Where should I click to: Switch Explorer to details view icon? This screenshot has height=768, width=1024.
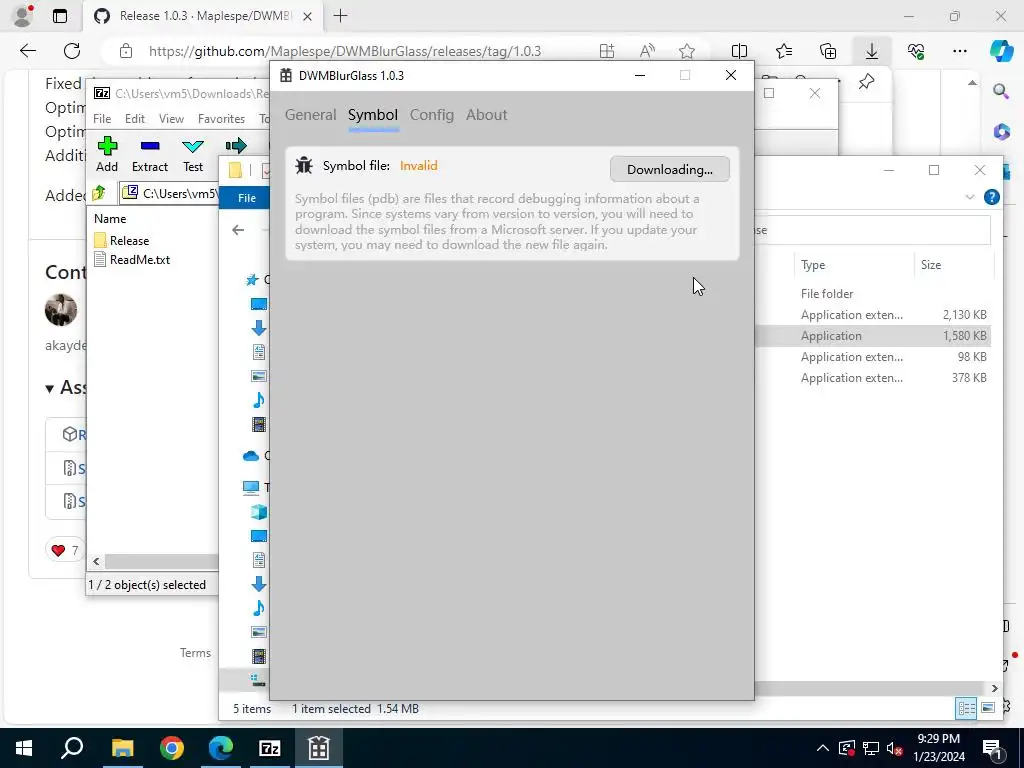(x=966, y=708)
